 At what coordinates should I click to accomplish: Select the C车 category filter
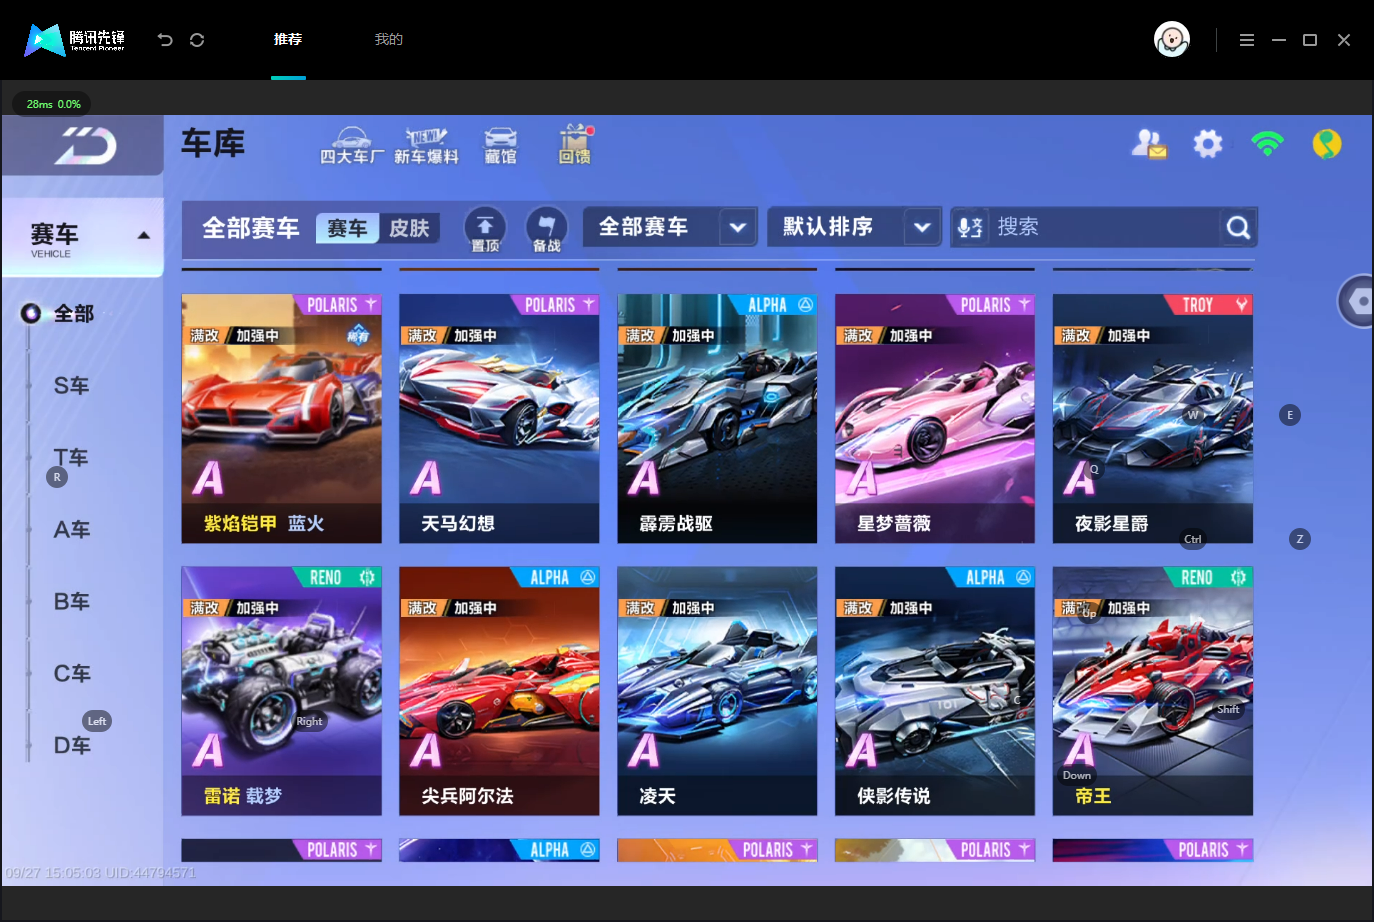[x=72, y=674]
